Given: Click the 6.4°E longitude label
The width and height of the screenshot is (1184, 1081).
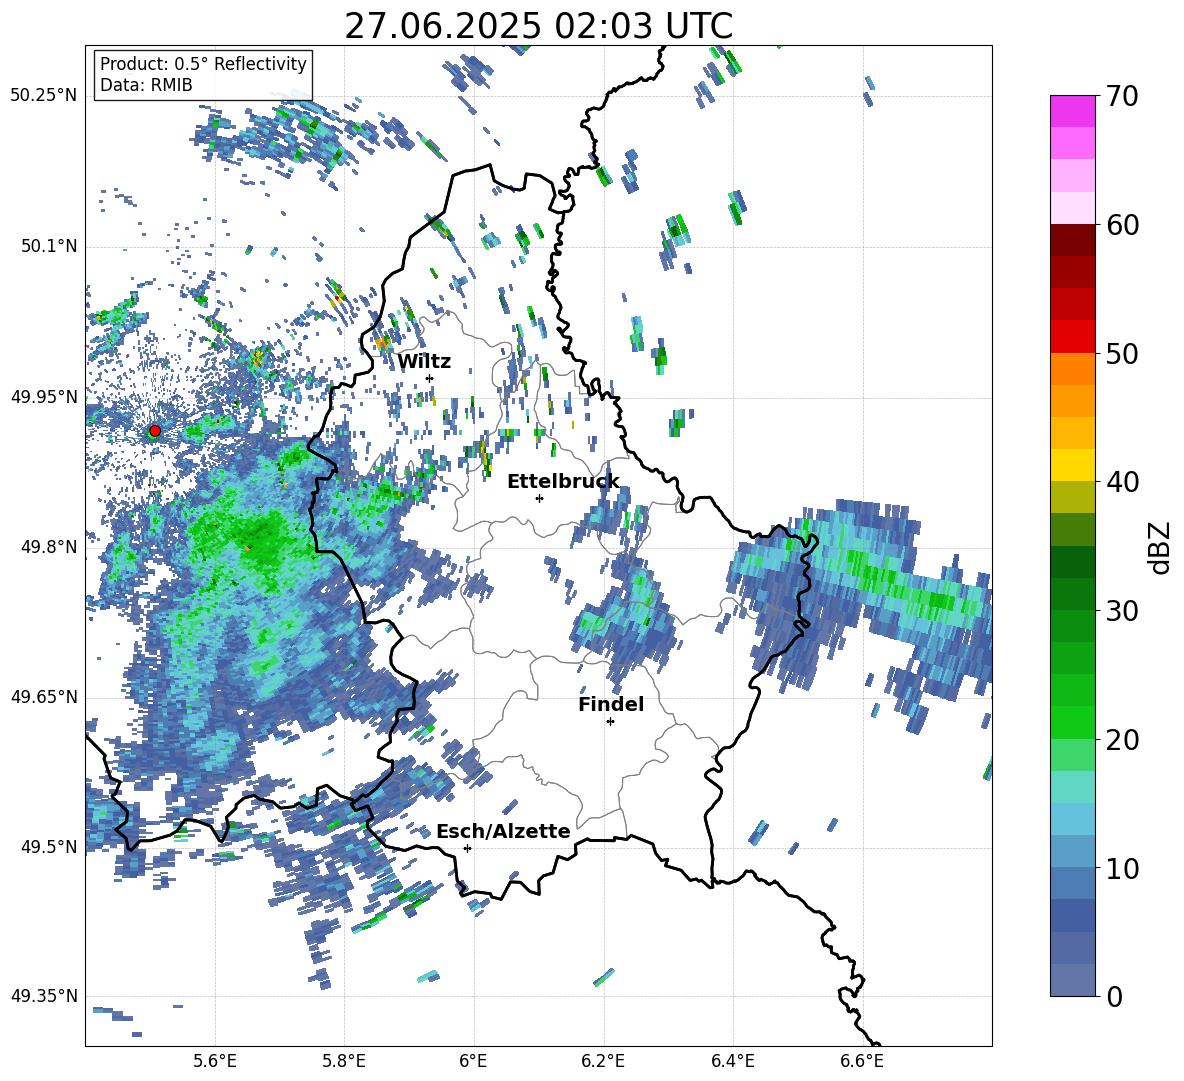Looking at the screenshot, I should 732,1061.
